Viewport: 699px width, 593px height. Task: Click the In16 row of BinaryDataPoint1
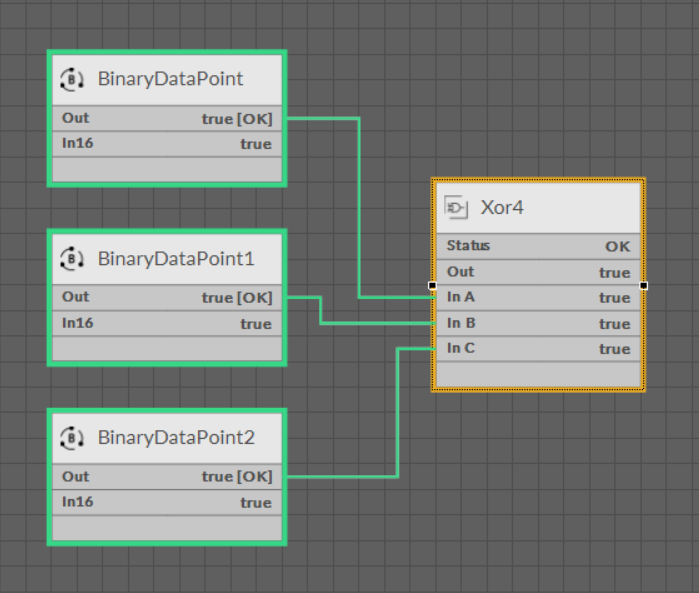pos(166,323)
